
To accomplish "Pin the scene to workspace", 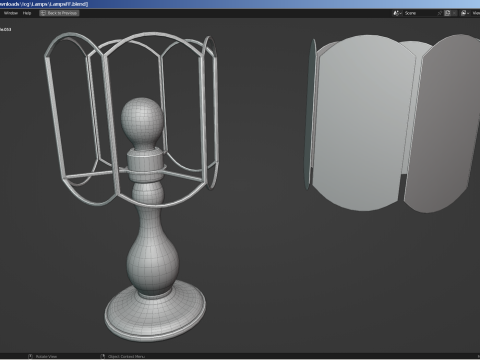I will pos(440,13).
